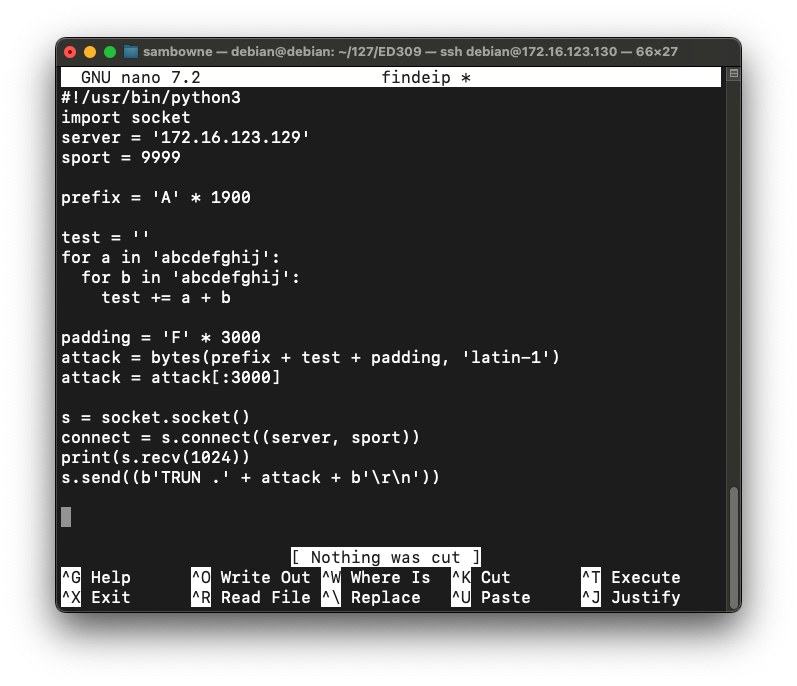This screenshot has height=686, width=797.
Task: Click the 'for b in' loop line
Action: point(191,277)
